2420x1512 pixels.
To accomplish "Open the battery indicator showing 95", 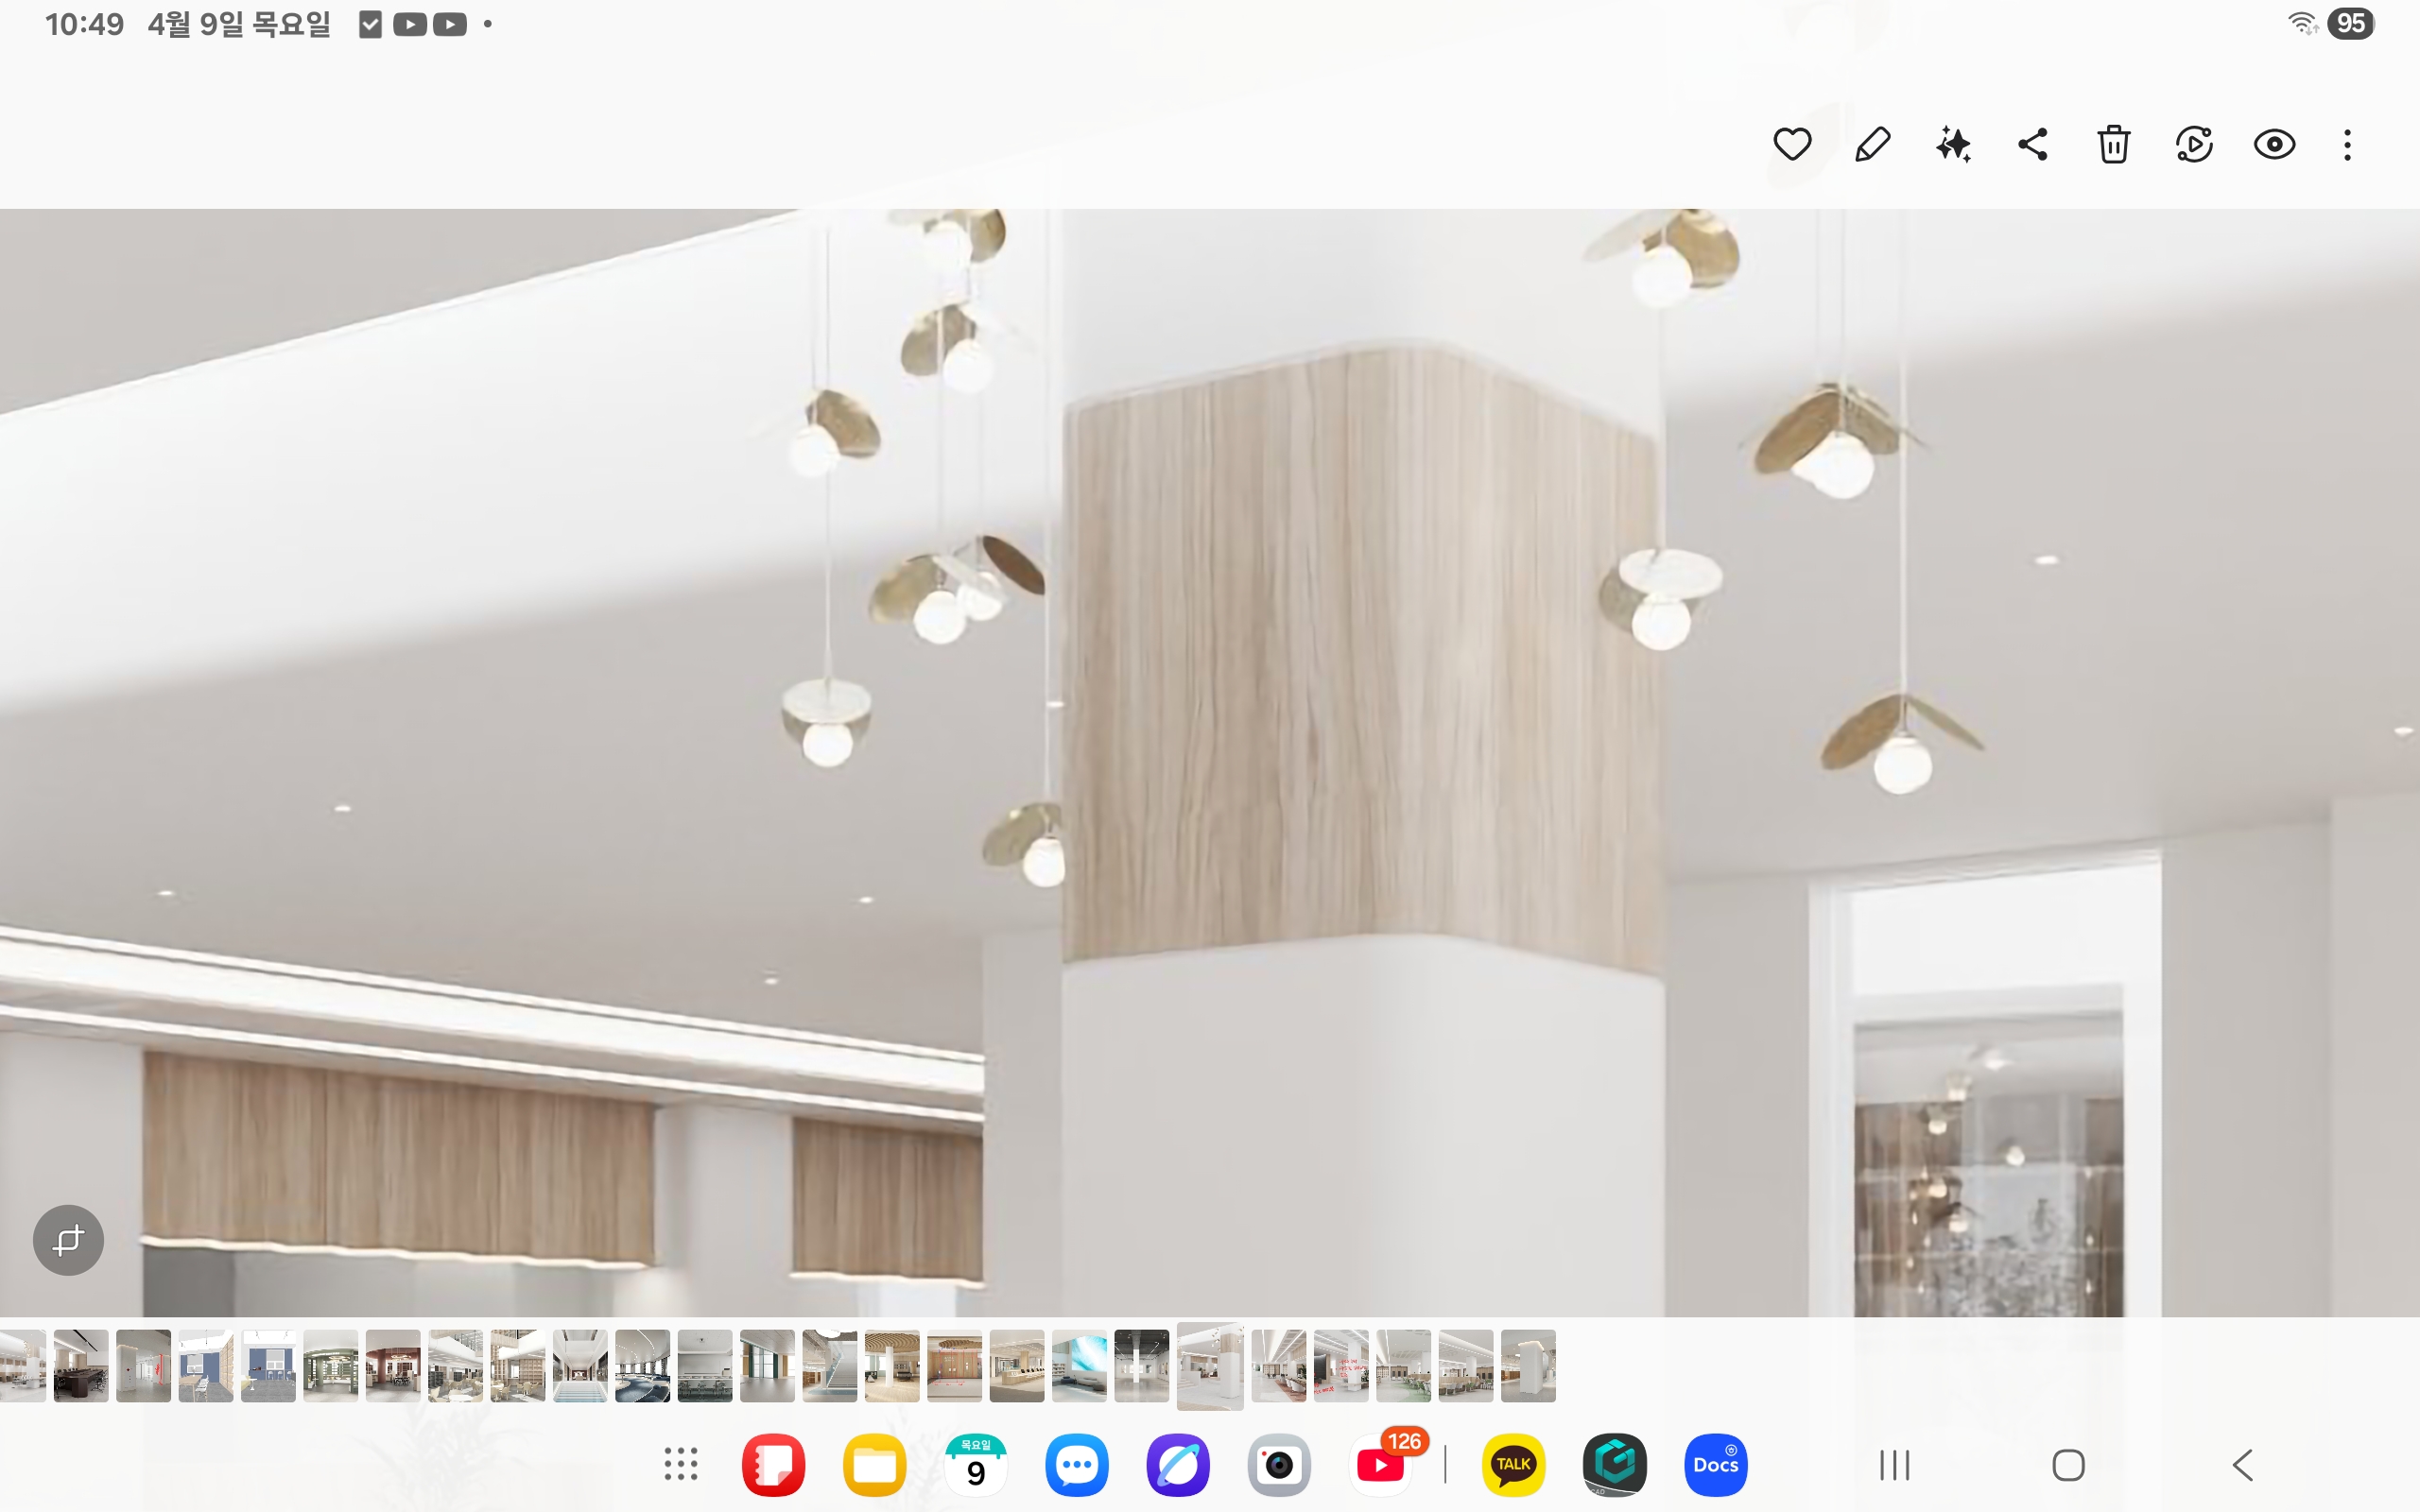I will [x=2350, y=24].
